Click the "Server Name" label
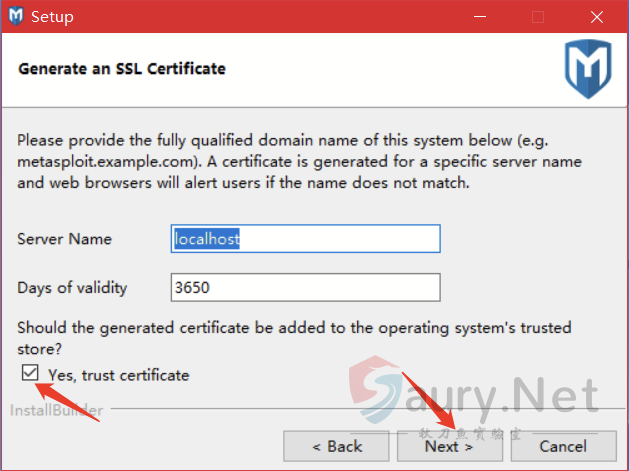Viewport: 629px width, 471px height. pyautogui.click(x=64, y=239)
